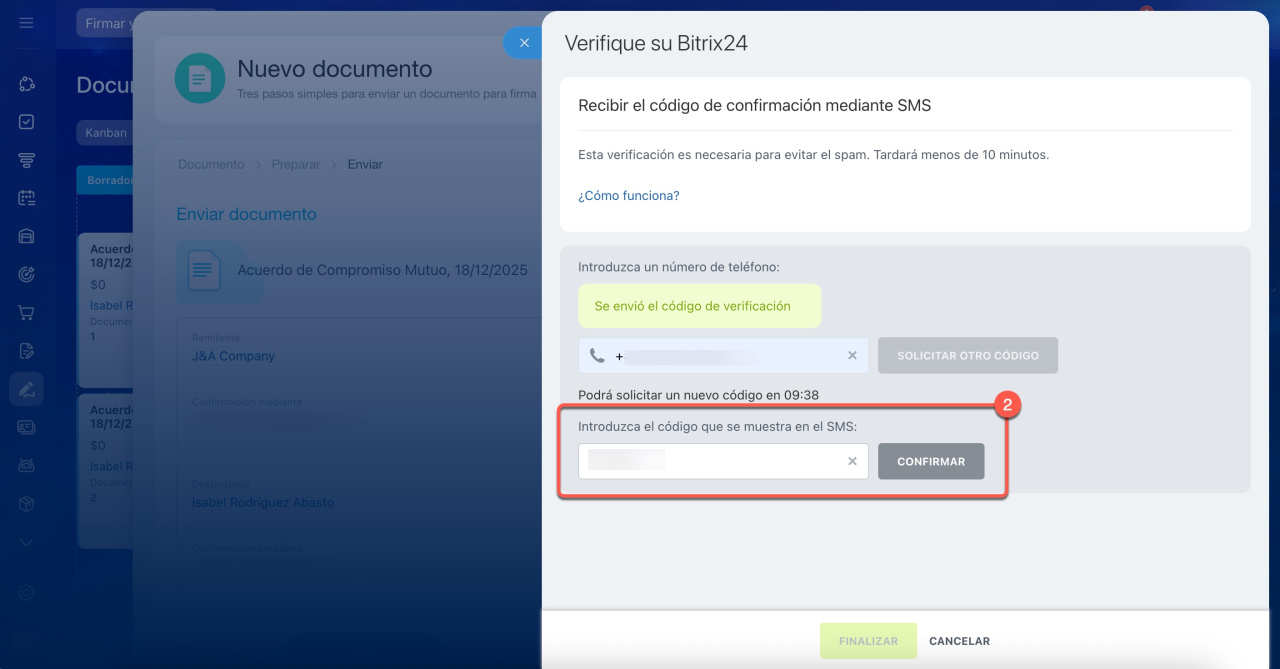This screenshot has height=669, width=1280.
Task: Click the FINALIZAR button
Action: tap(868, 641)
